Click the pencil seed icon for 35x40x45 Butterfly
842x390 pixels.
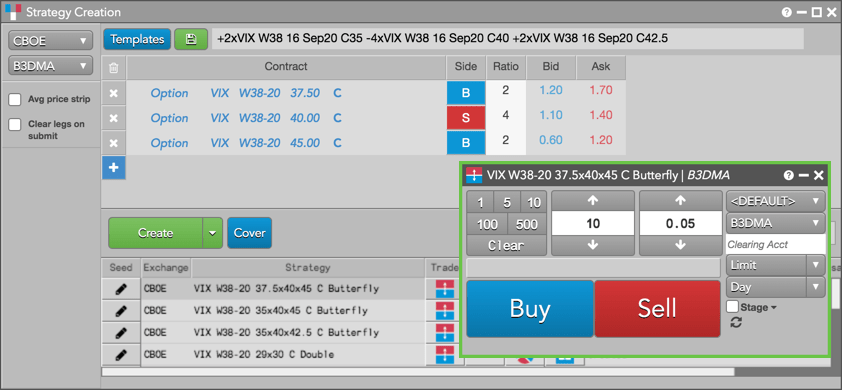(x=121, y=310)
